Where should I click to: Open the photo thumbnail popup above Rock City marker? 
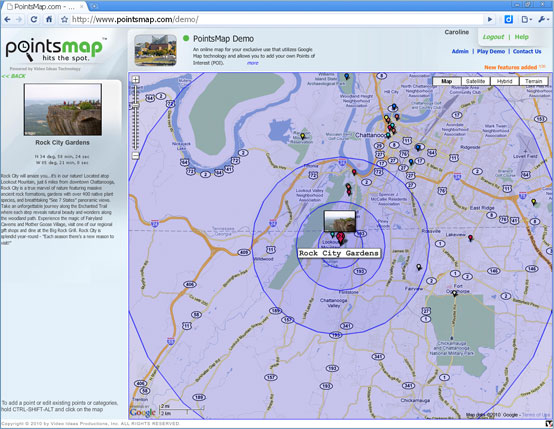[x=340, y=221]
